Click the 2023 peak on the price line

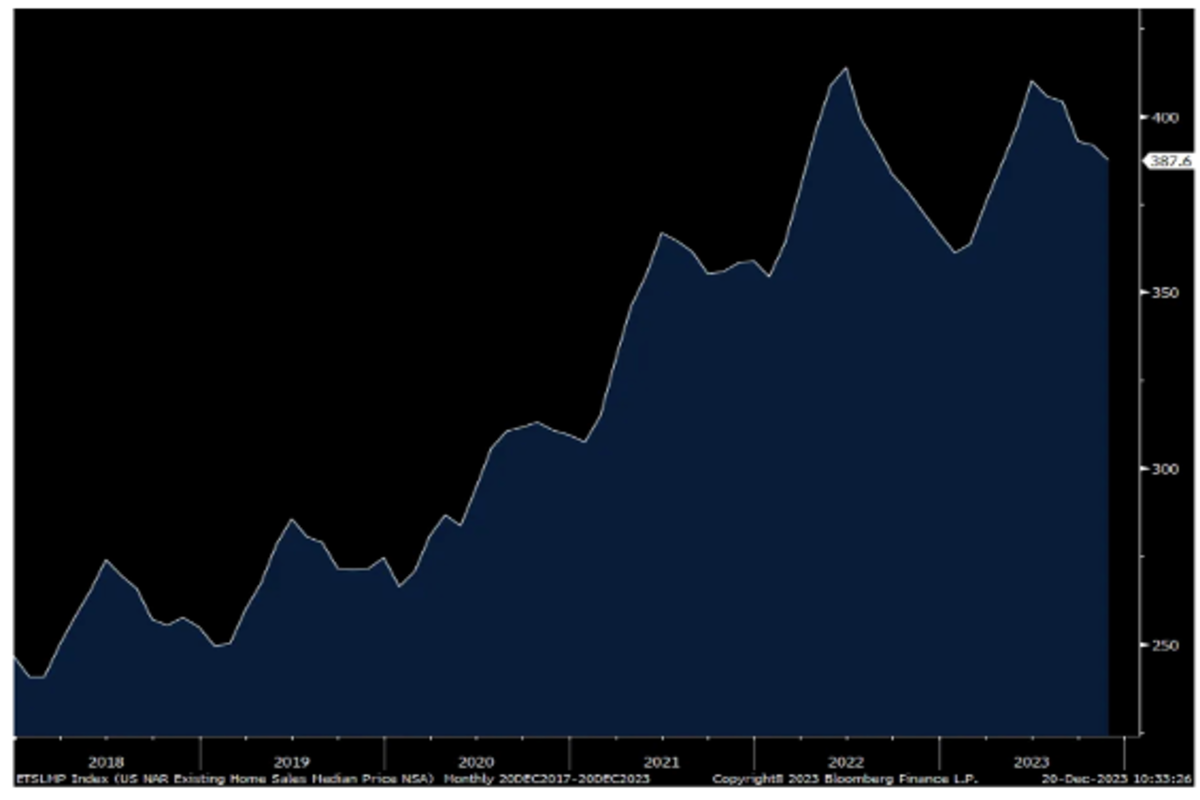pyautogui.click(x=1032, y=81)
